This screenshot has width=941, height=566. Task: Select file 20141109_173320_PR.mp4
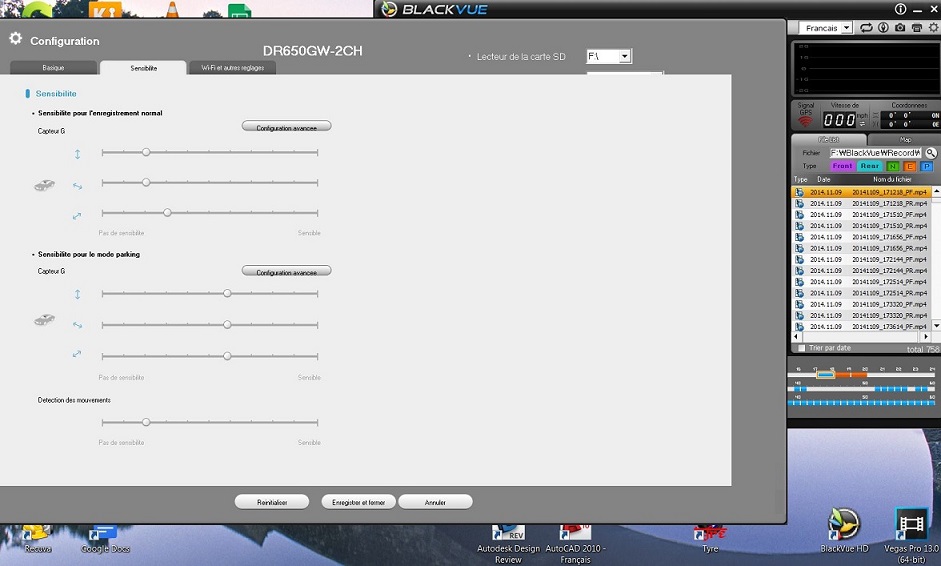pyautogui.click(x=862, y=315)
